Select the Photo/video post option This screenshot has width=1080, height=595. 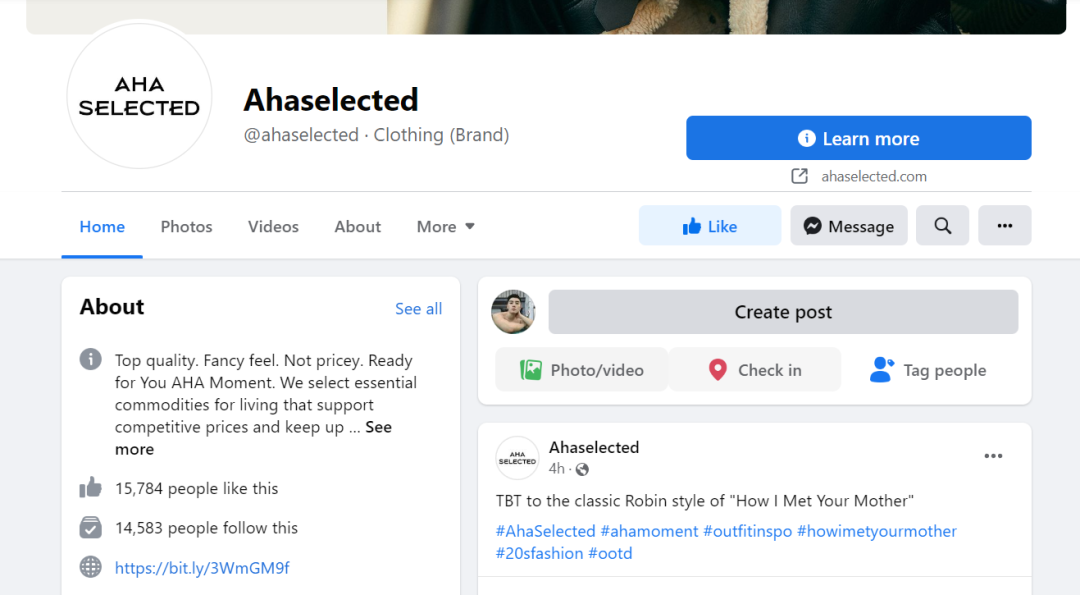[x=582, y=370]
